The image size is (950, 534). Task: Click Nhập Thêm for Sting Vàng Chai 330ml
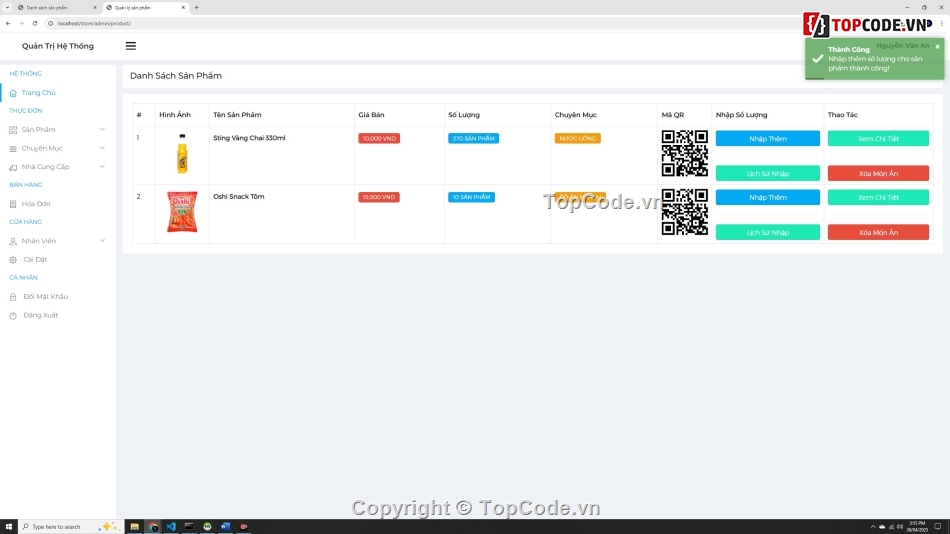pos(768,139)
